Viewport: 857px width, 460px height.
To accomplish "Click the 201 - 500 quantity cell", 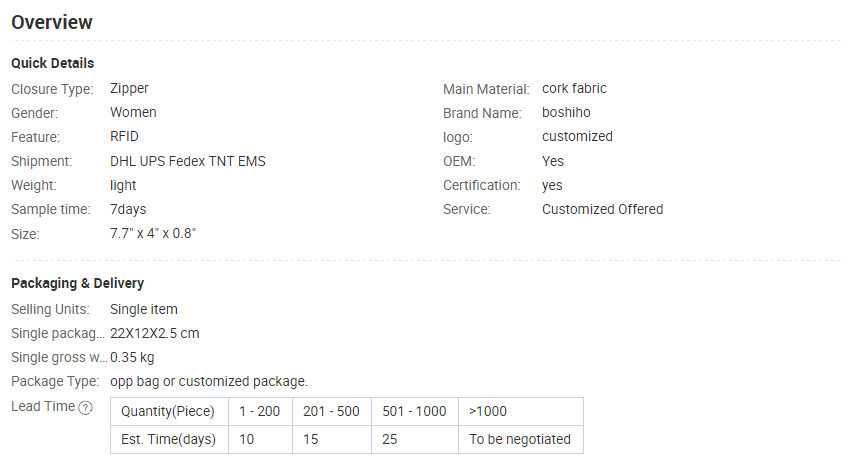I will click(332, 411).
